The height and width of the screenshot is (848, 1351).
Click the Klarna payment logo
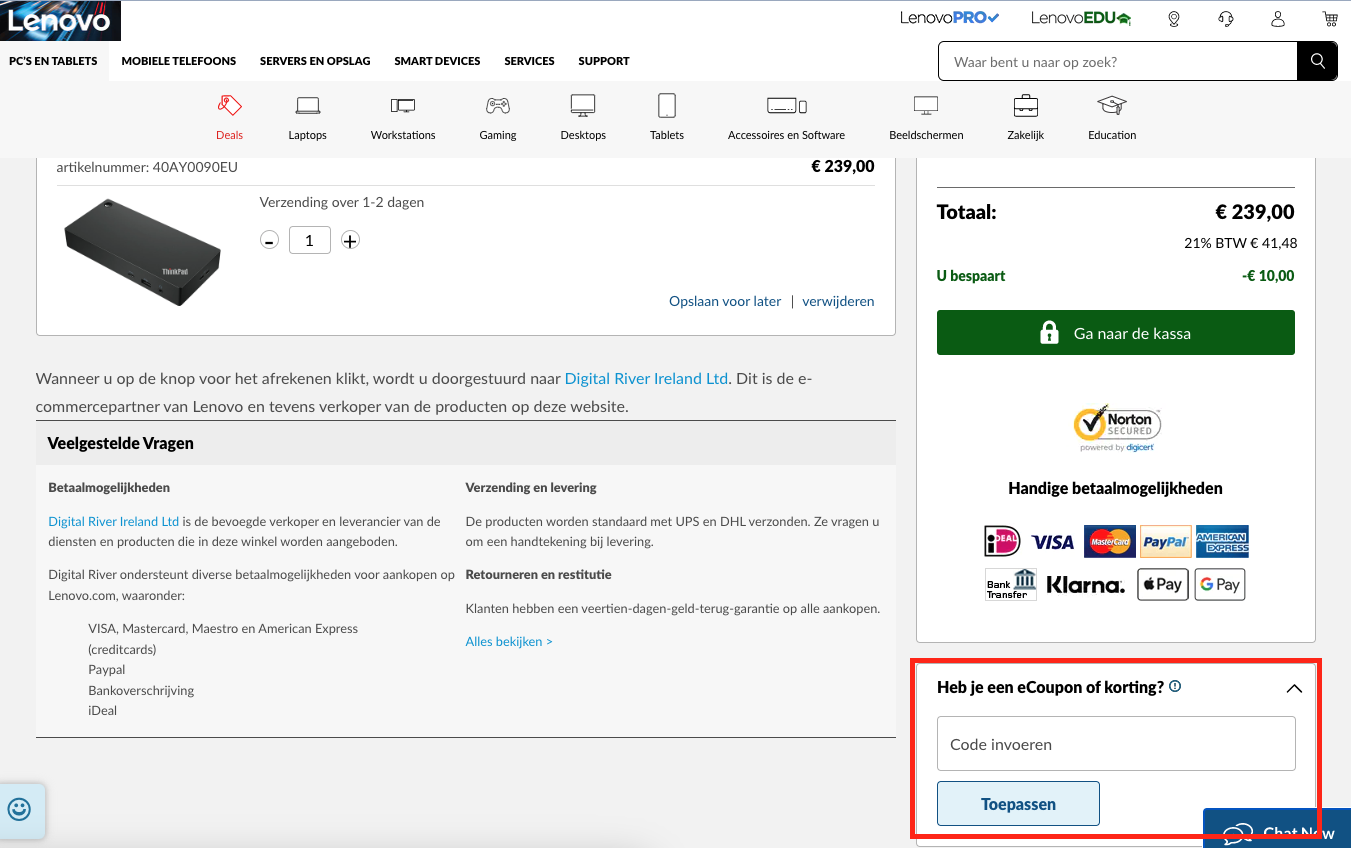(x=1085, y=585)
